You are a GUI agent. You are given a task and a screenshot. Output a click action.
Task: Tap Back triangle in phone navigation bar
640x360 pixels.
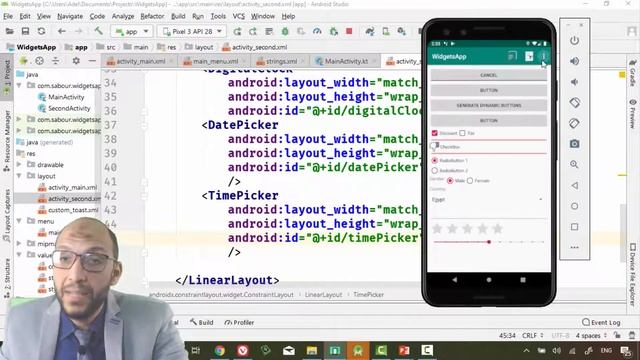tap(455, 280)
